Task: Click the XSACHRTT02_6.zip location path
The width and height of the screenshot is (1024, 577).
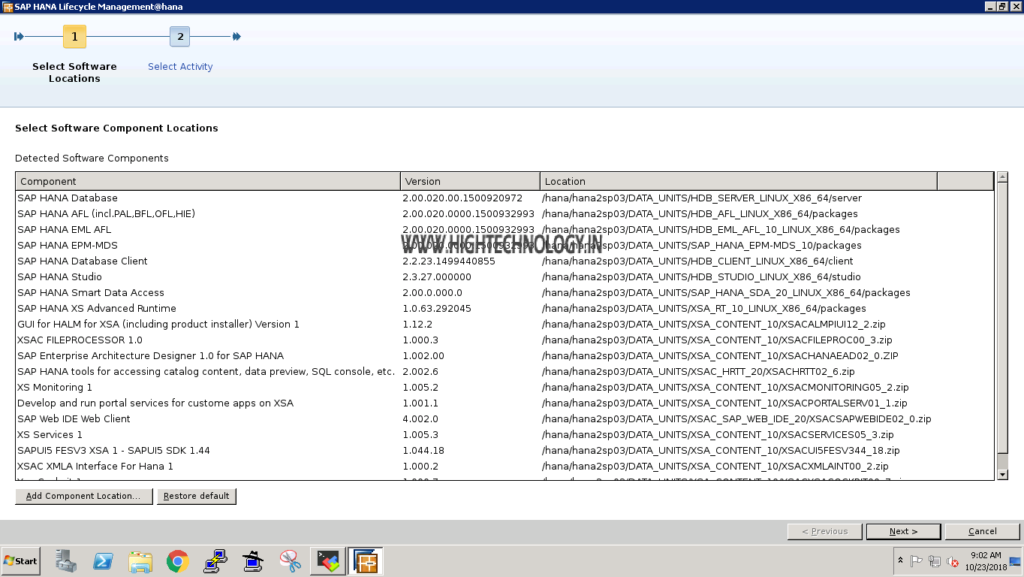Action: tap(698, 371)
